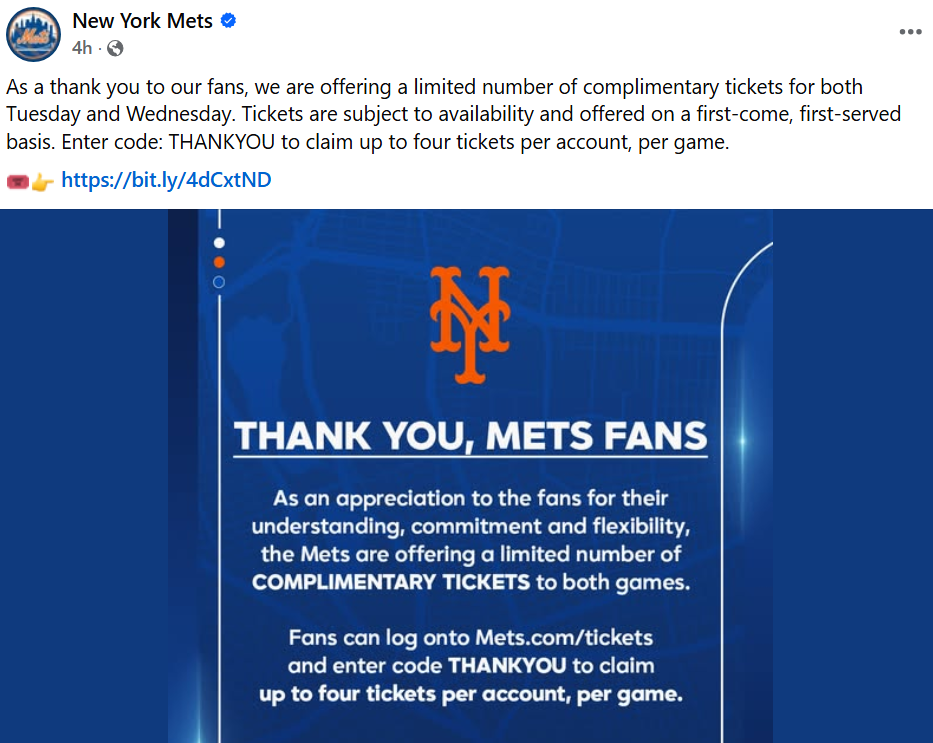Open the New York Mets page name link

point(143,21)
